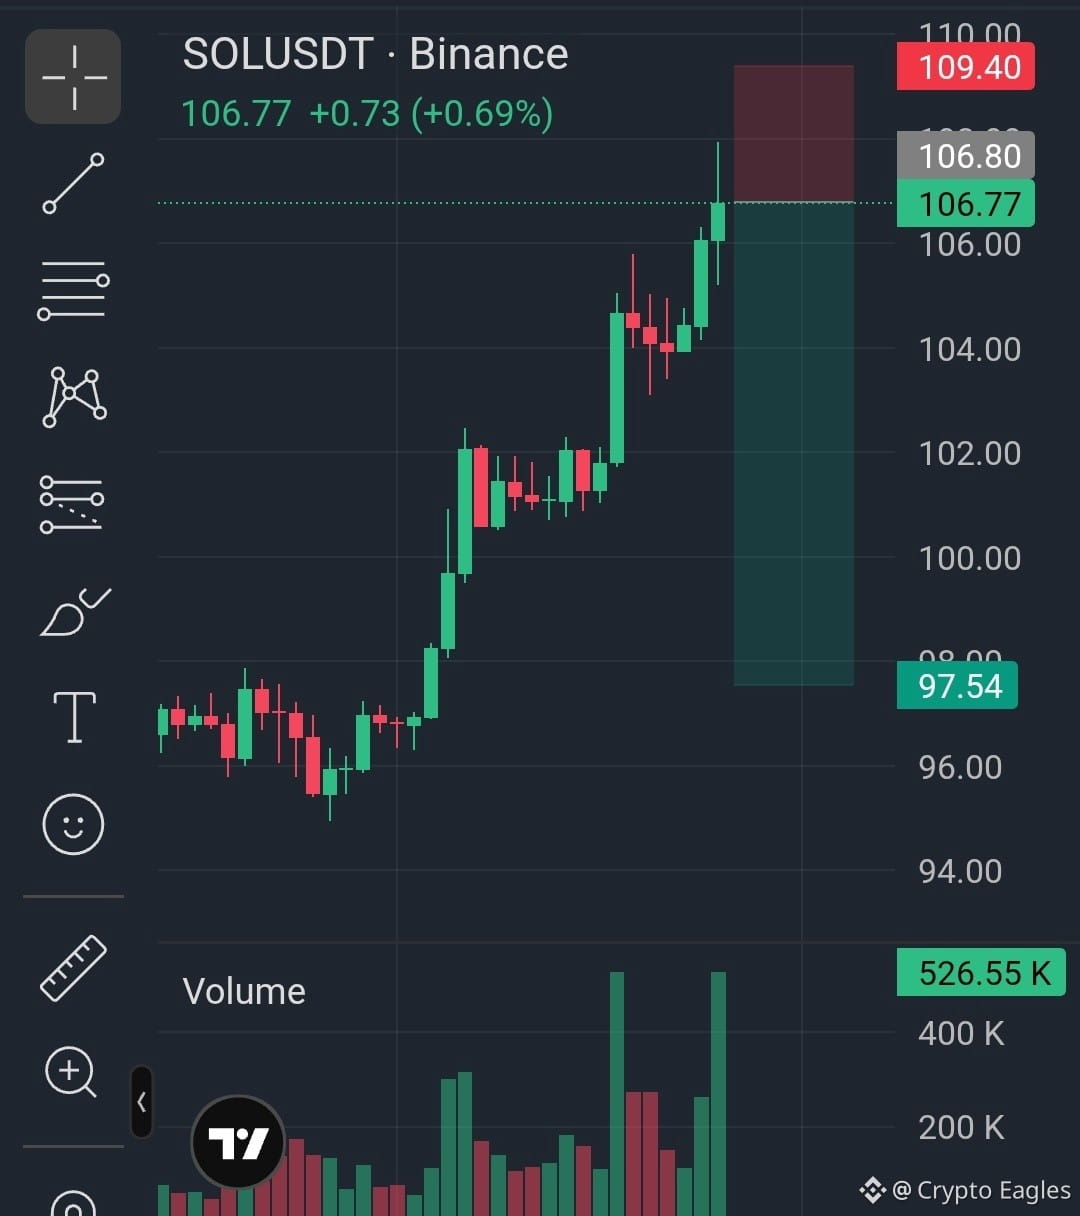Viewport: 1080px width, 1216px height.
Task: Click the SOLUSDT · Binance symbol title
Action: click(x=375, y=54)
